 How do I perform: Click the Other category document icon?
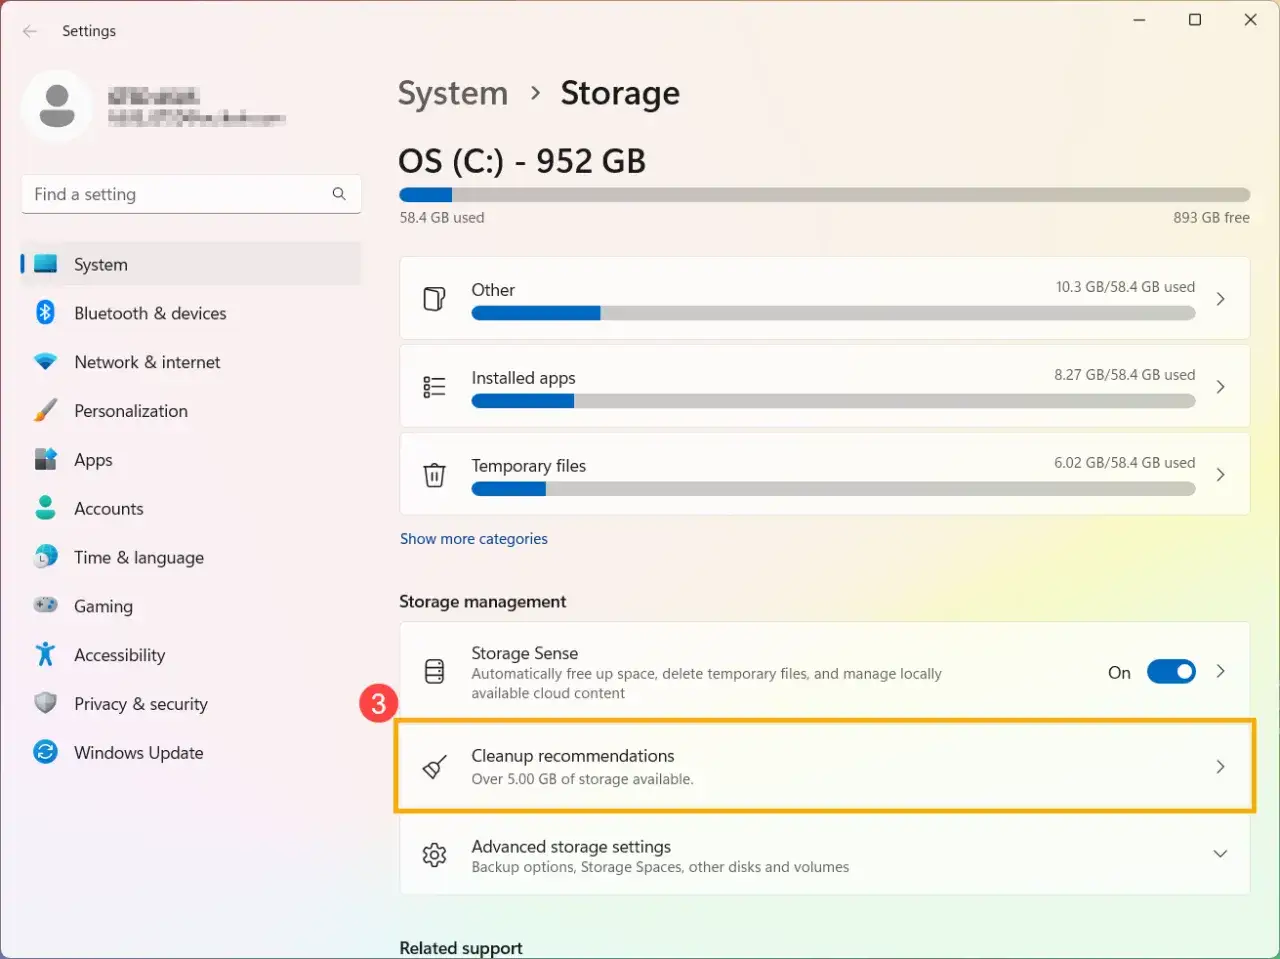434,299
